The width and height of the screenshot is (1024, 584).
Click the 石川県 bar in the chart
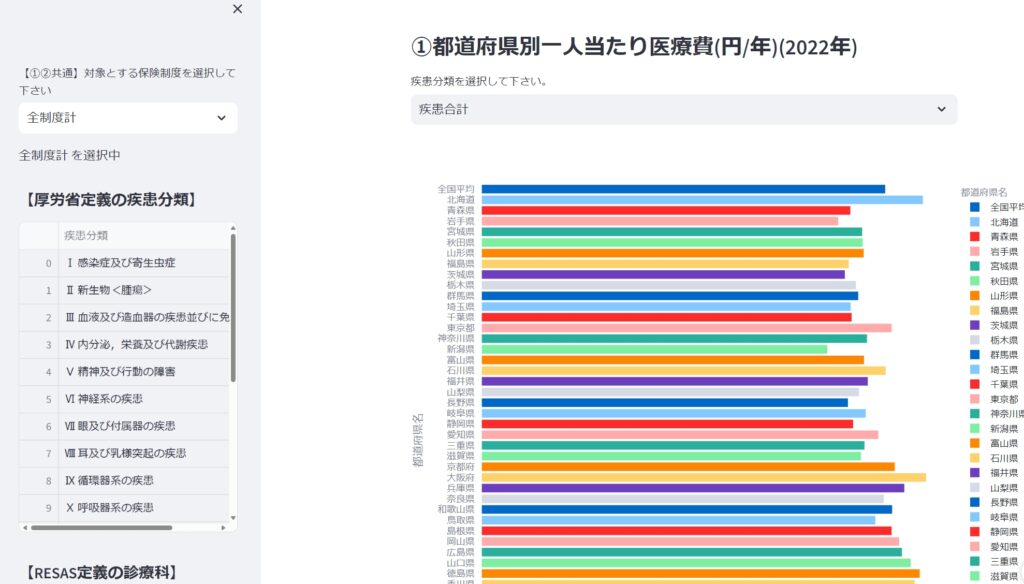click(x=684, y=371)
